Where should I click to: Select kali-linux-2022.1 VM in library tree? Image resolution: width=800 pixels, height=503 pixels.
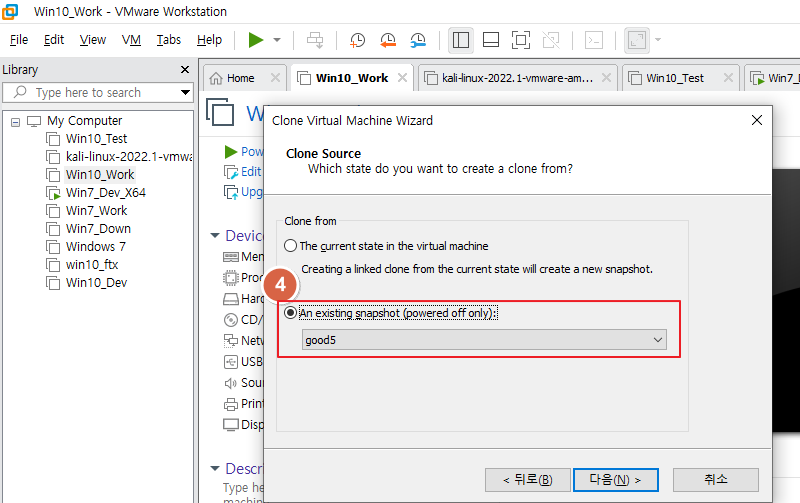[x=129, y=157]
